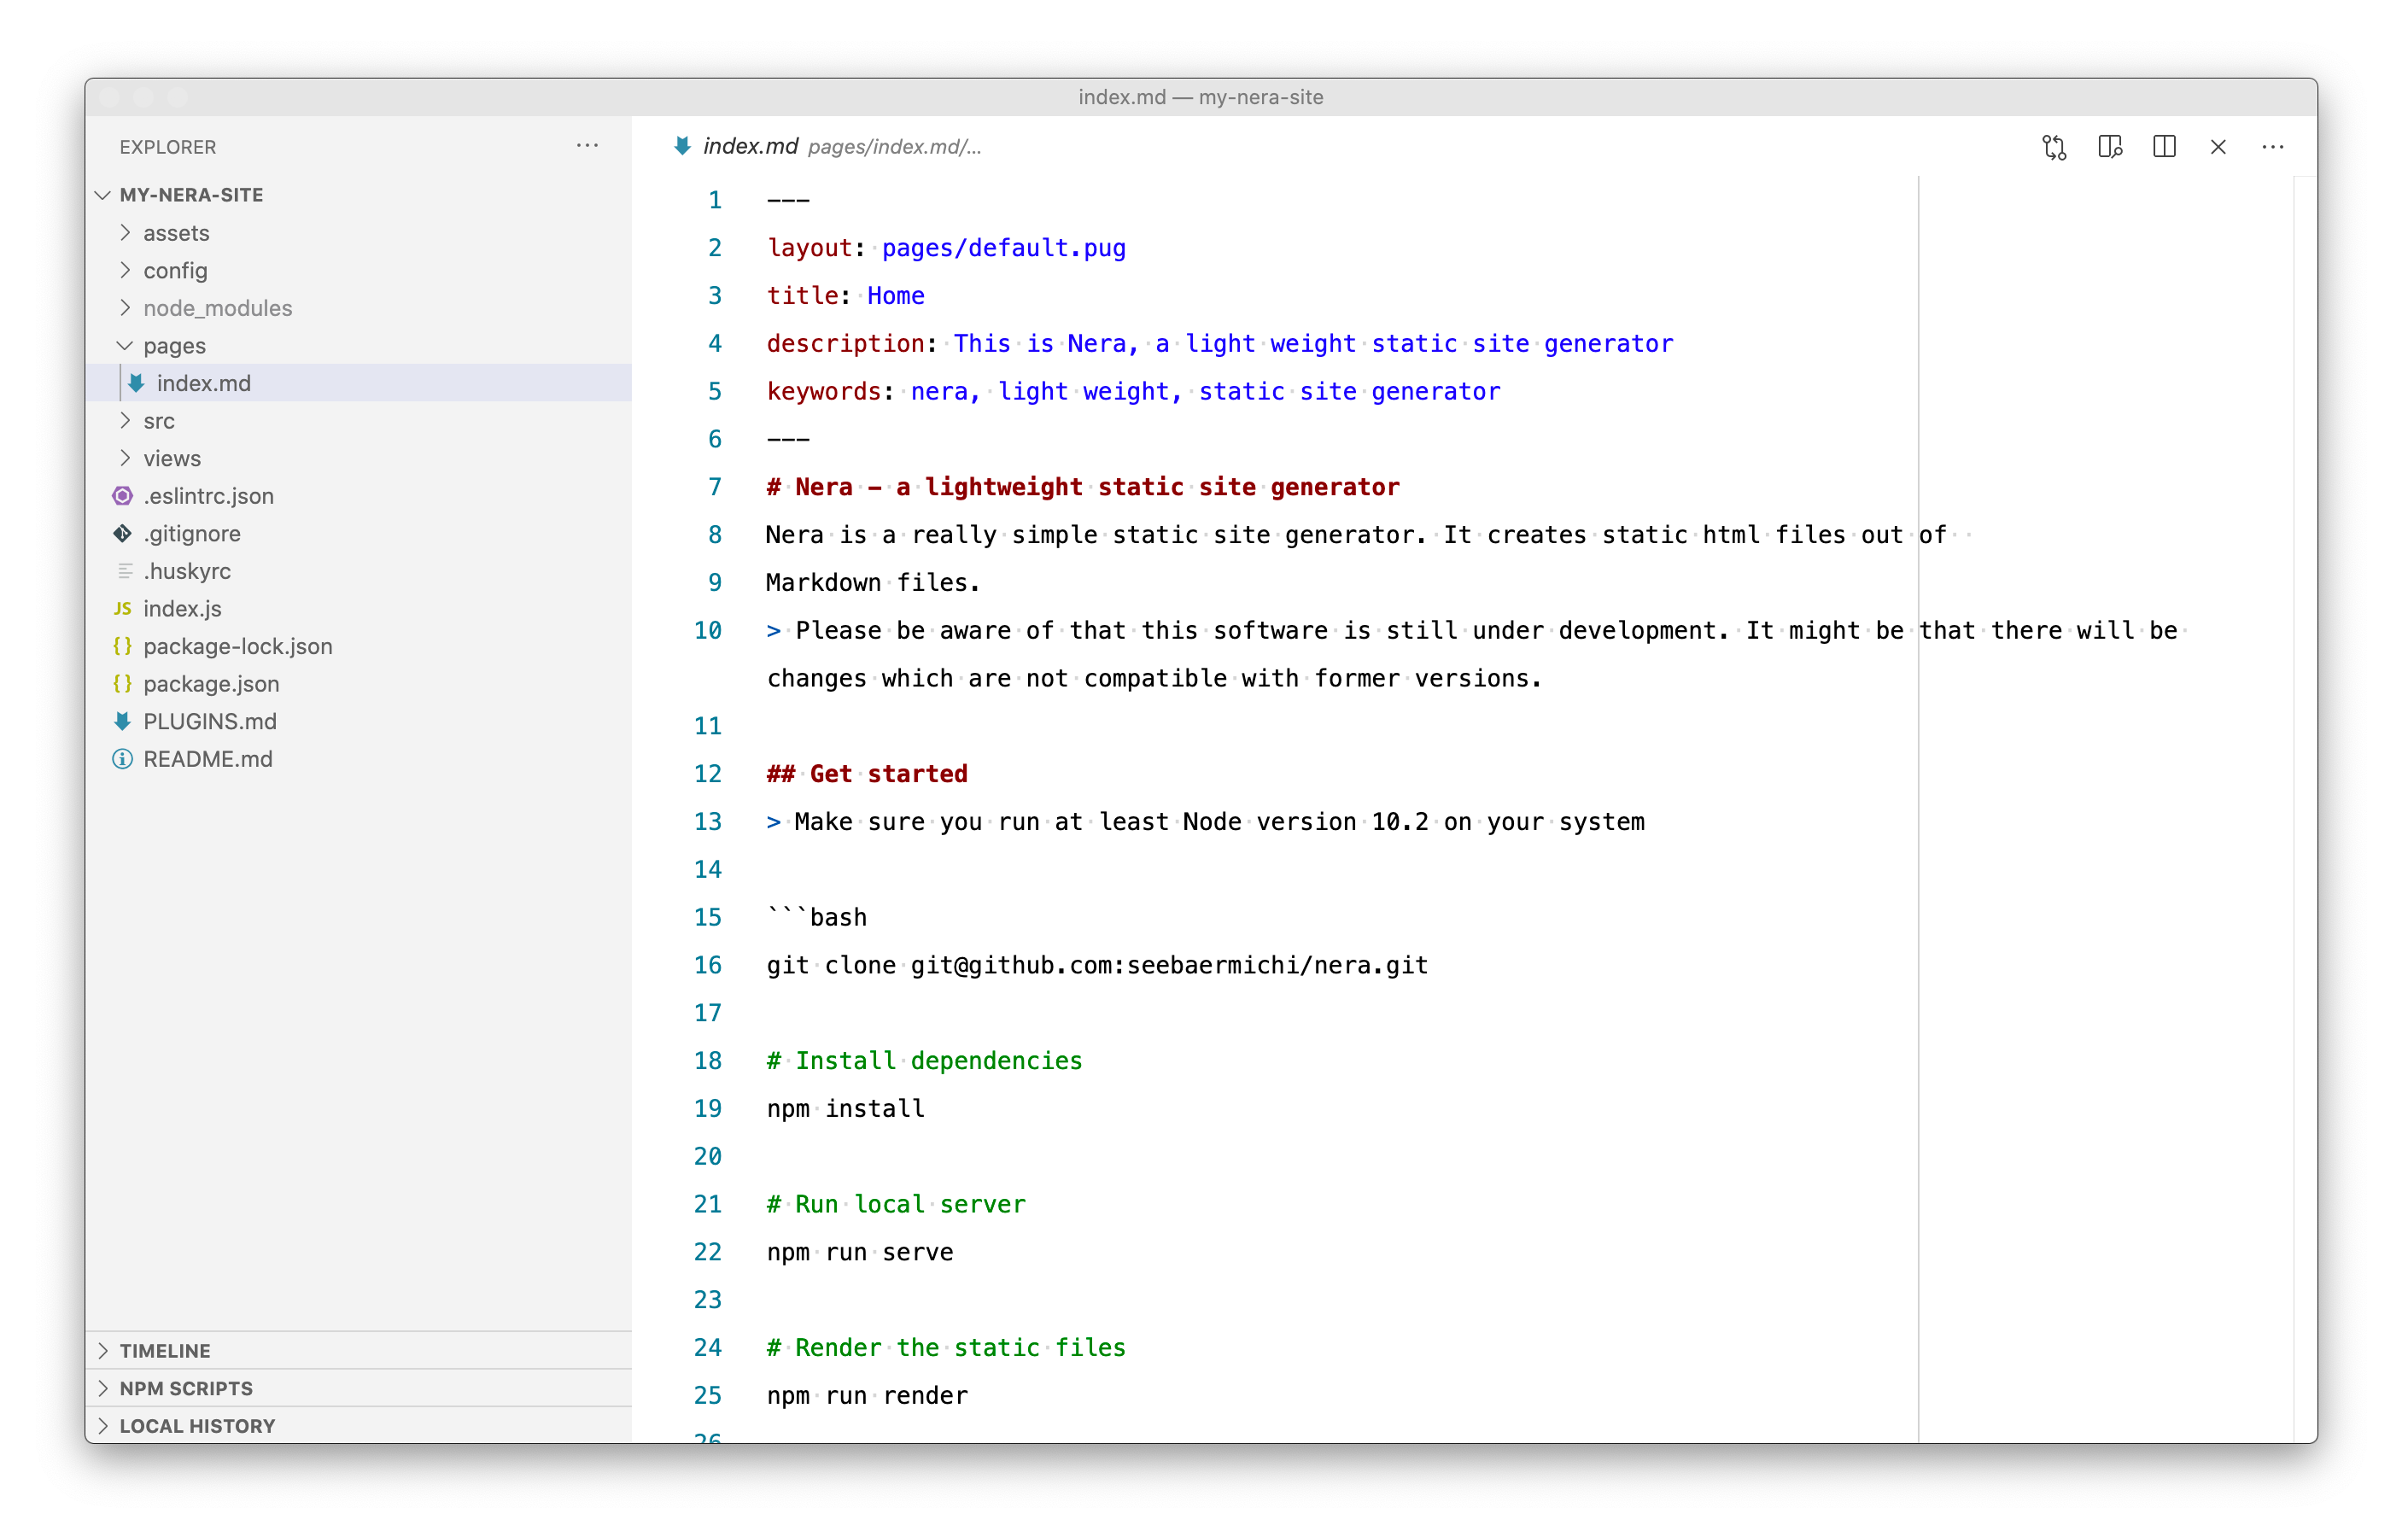Collapse the MY-NERA-SITE root folder
The height and width of the screenshot is (1537, 2408).
point(103,195)
